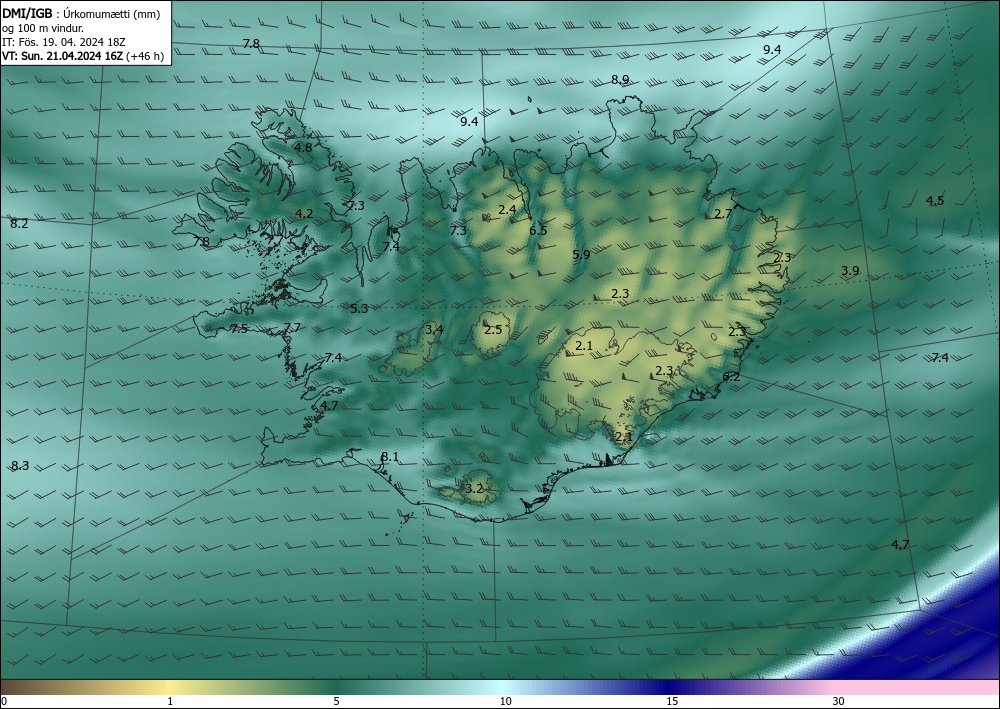Click the 2.5 value over the central glacier
This screenshot has height=709, width=1000.
pyautogui.click(x=493, y=330)
